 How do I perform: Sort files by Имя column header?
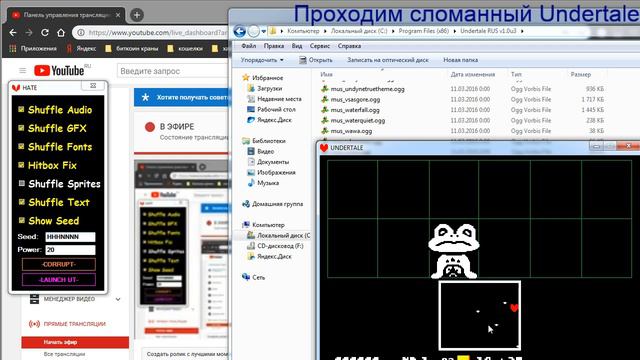coord(326,74)
